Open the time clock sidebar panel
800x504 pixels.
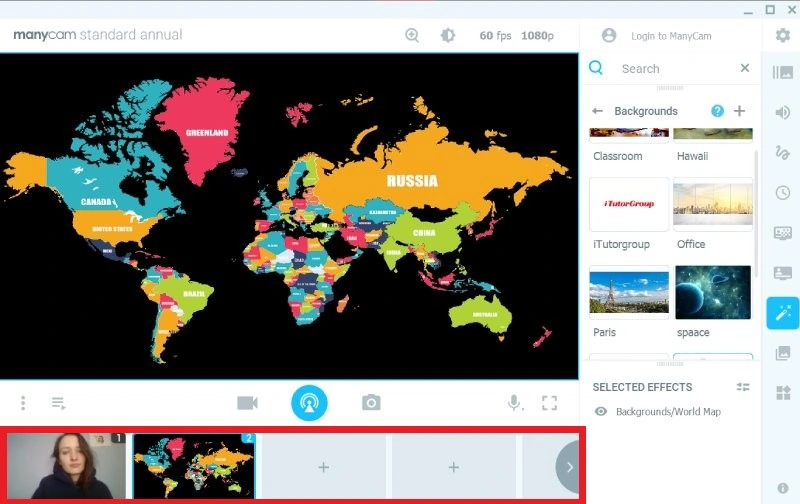783,192
